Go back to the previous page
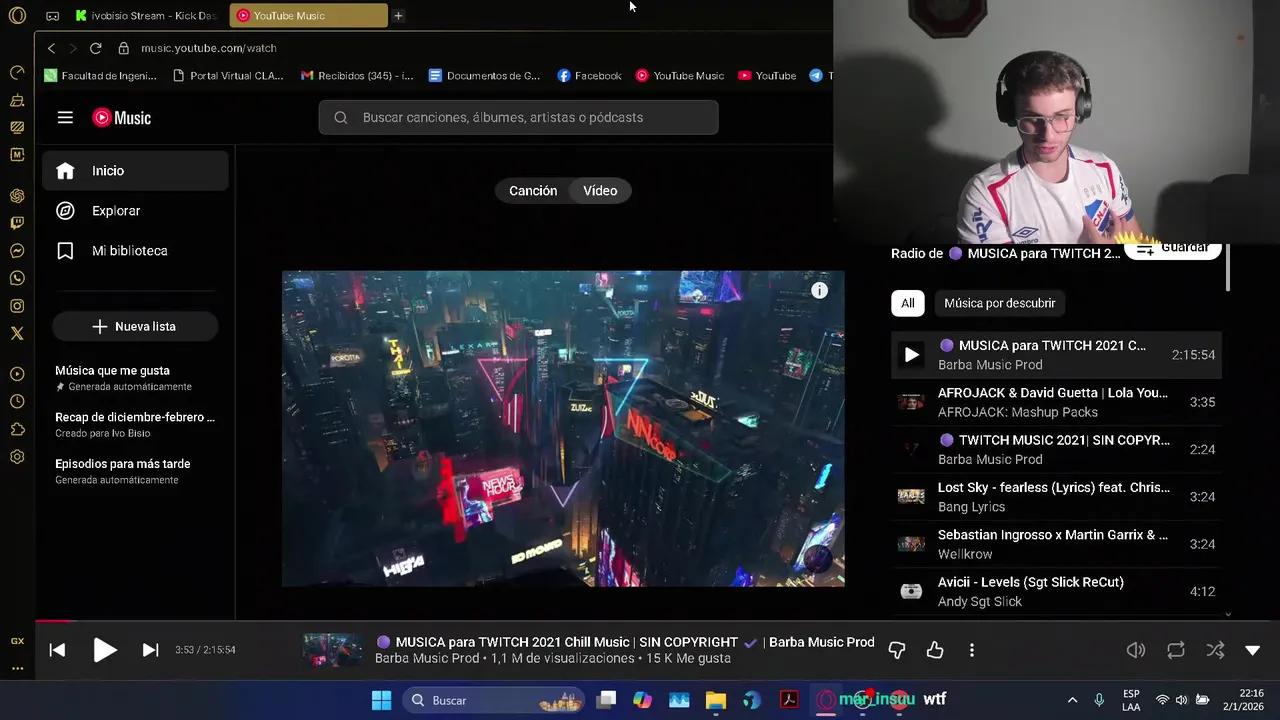Viewport: 1280px width, 720px height. [x=52, y=48]
